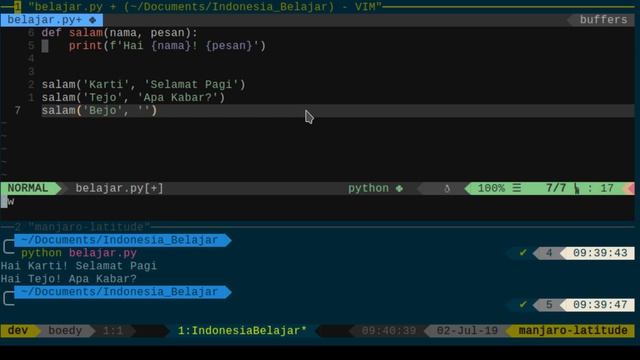Click the buffers label in tabline
640x360 pixels.
(x=603, y=20)
